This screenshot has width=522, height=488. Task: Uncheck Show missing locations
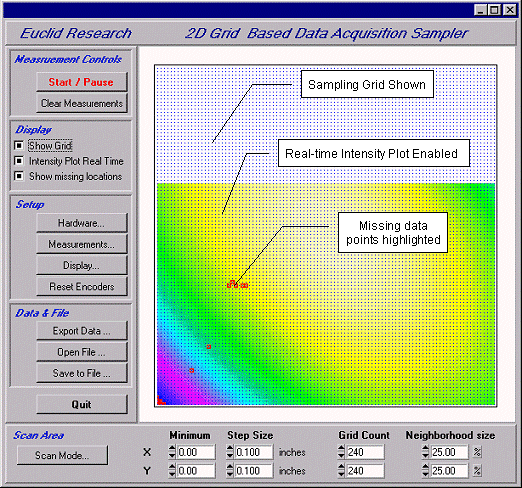(x=19, y=176)
